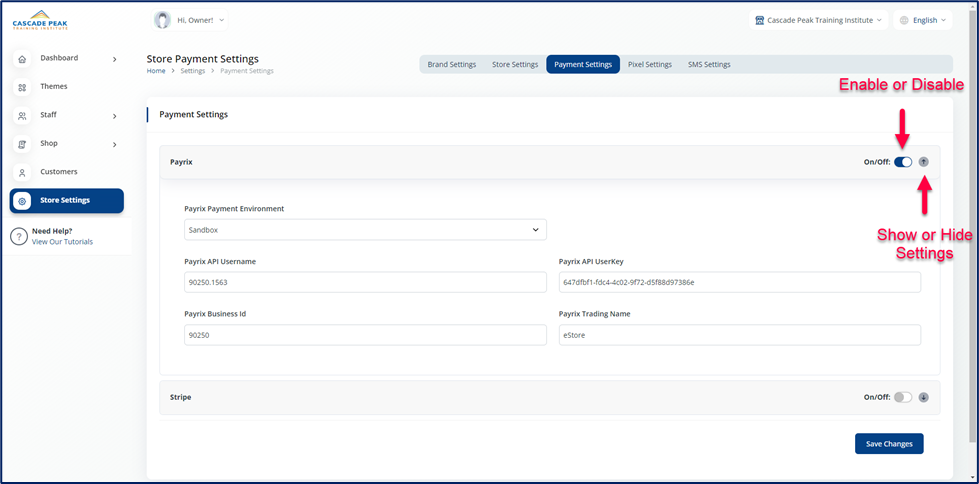Open the View Our Tutorials link
Image resolution: width=979 pixels, height=484 pixels.
click(62, 242)
